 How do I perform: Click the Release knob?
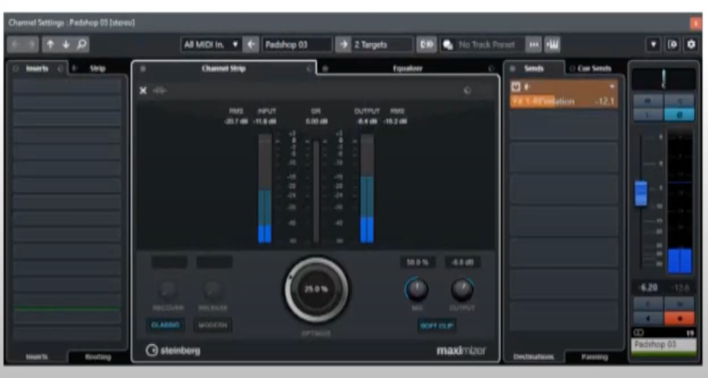213,289
